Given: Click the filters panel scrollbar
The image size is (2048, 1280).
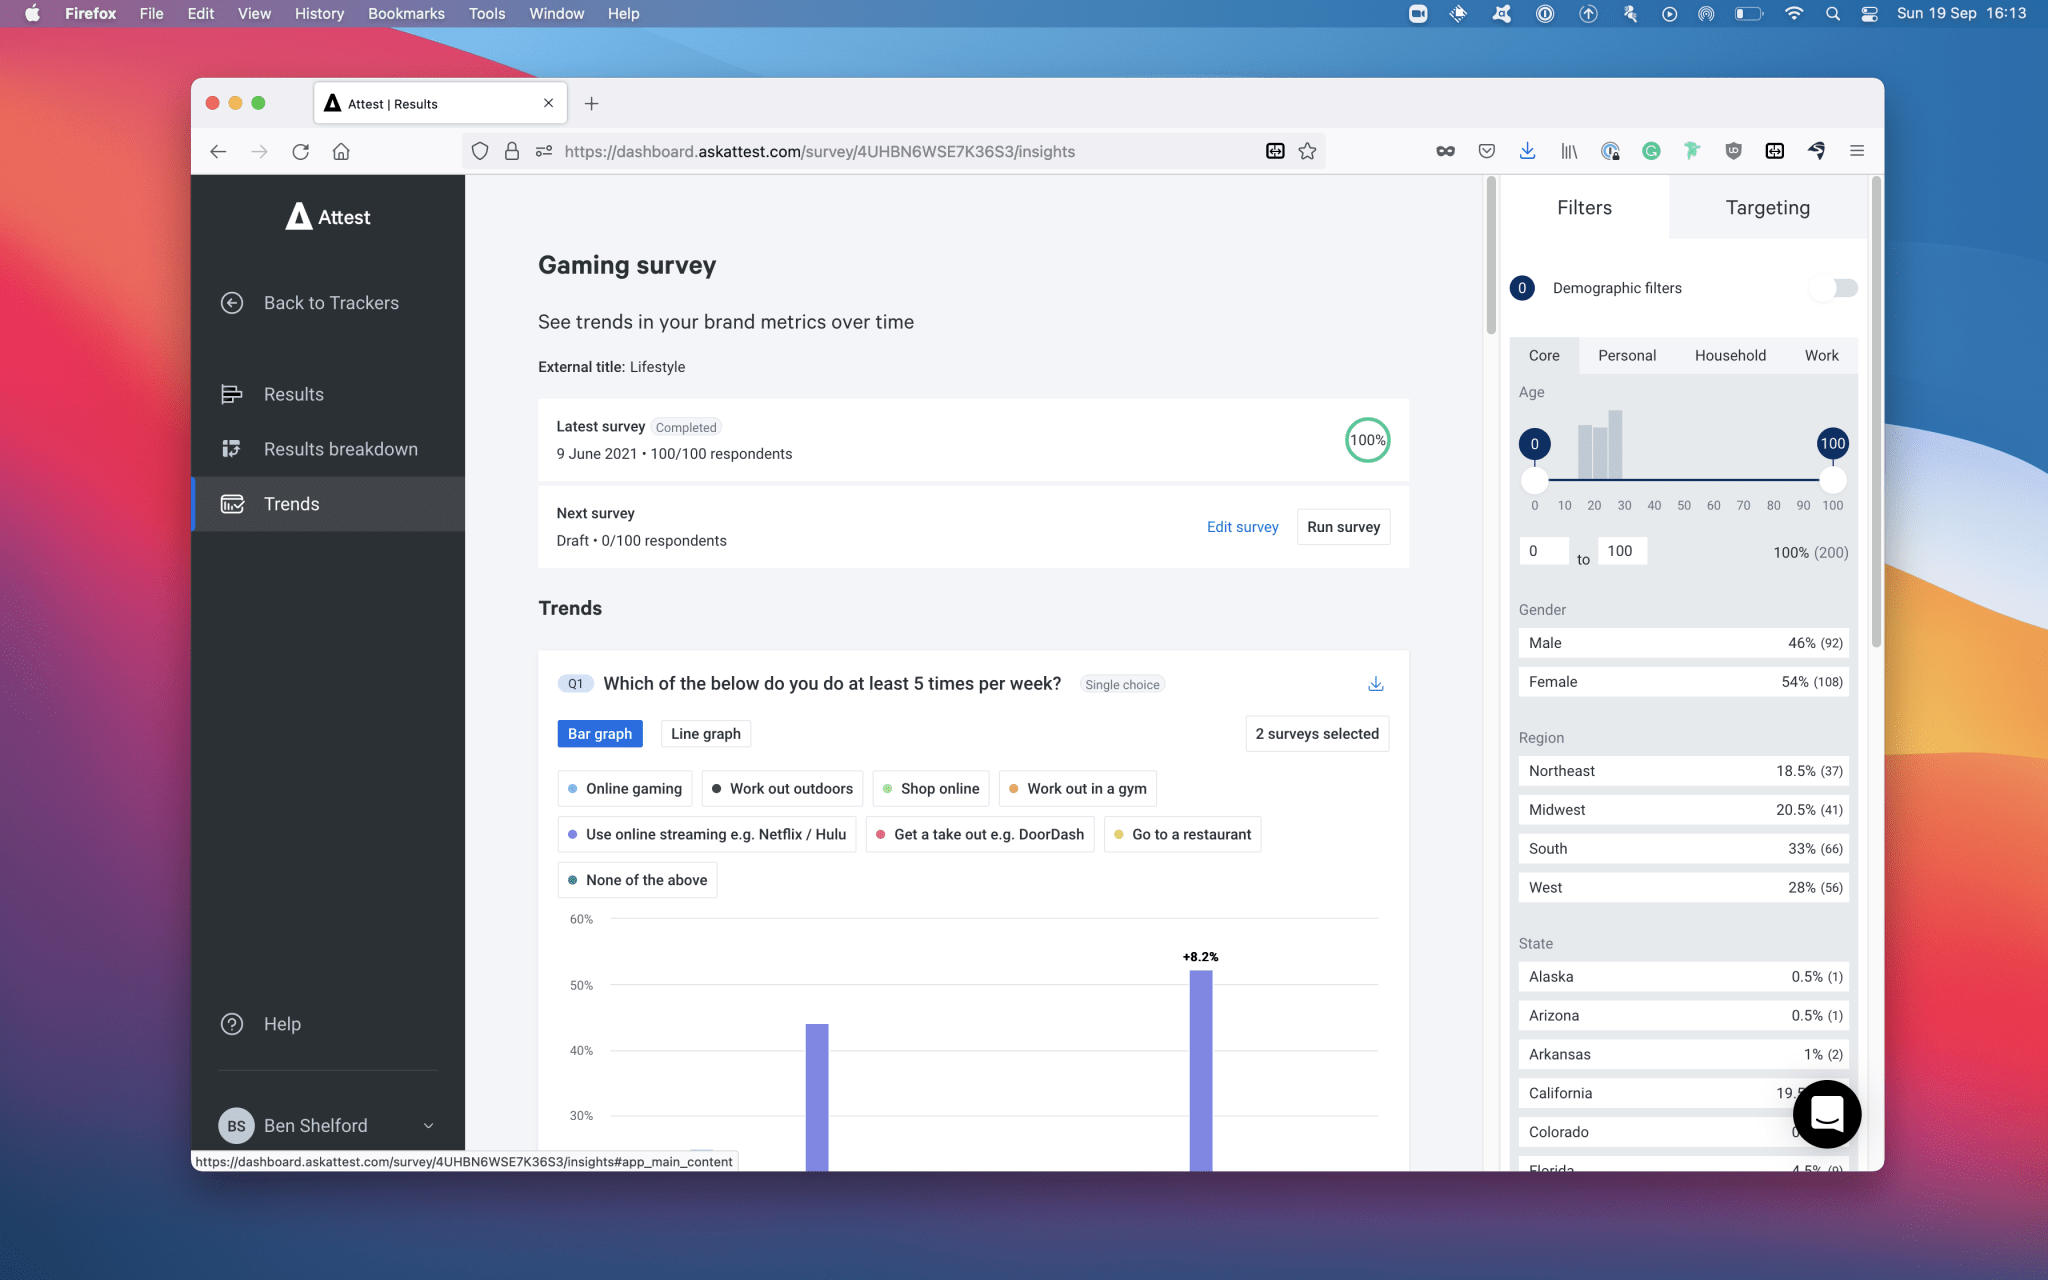Looking at the screenshot, I should point(1876,412).
